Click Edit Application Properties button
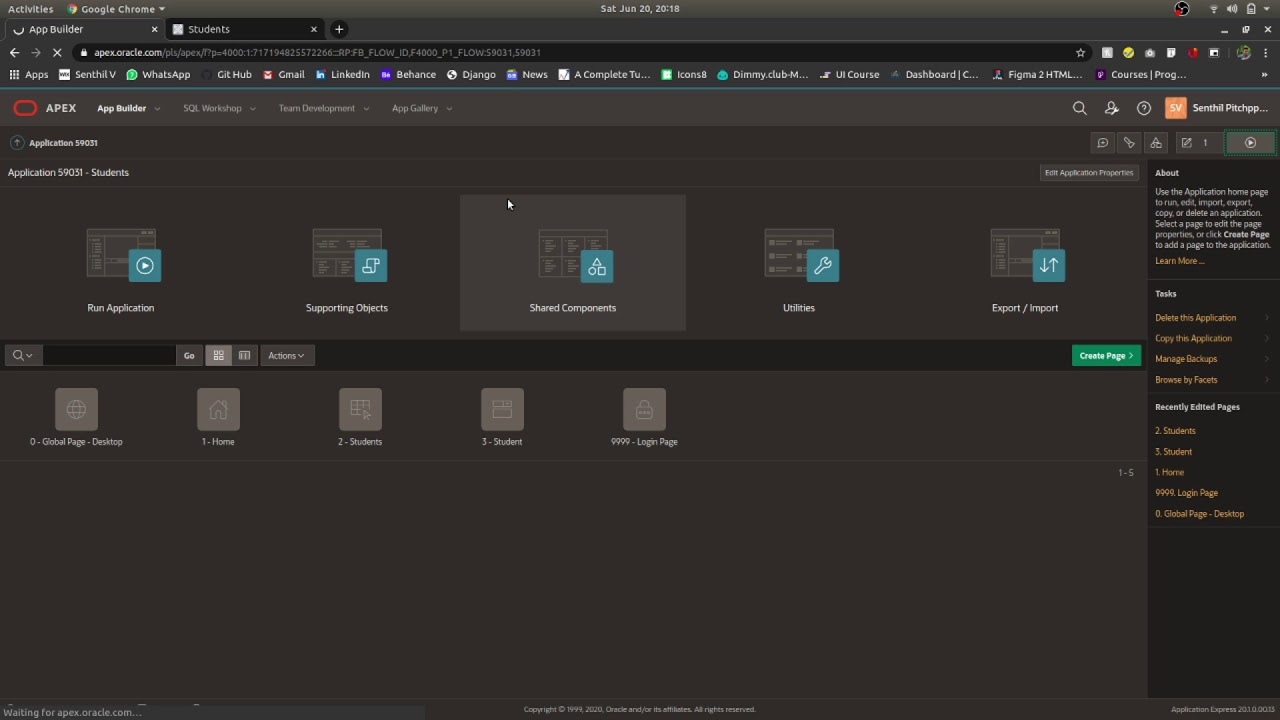Screen dimensions: 1280x720 coord(1089,172)
